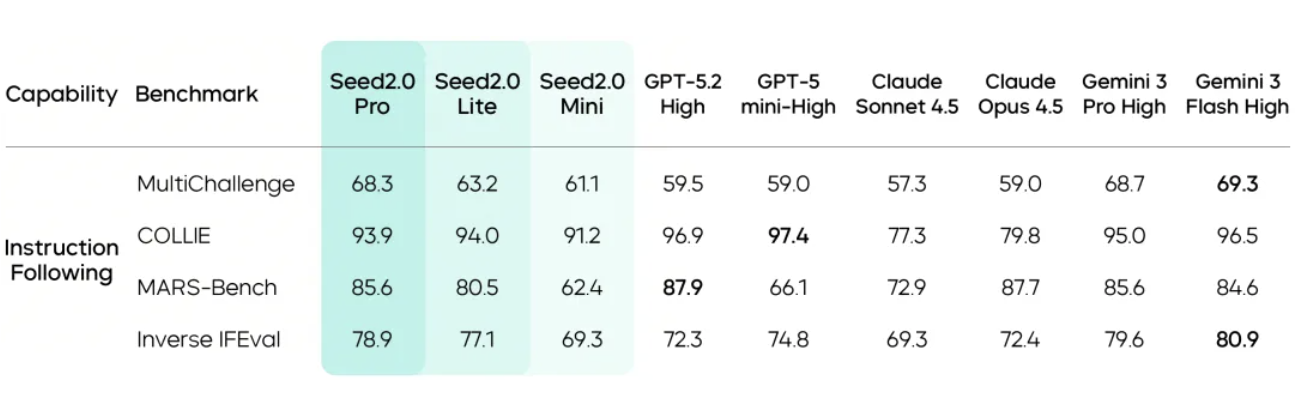Image resolution: width=1312 pixels, height=402 pixels.
Task: Select the Benchmark column header
Action: click(x=196, y=94)
